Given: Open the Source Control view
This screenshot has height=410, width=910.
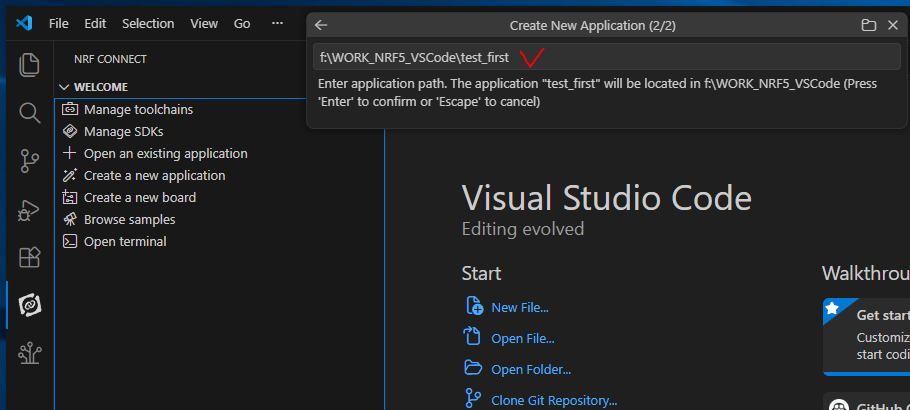Looking at the screenshot, I should point(30,161).
